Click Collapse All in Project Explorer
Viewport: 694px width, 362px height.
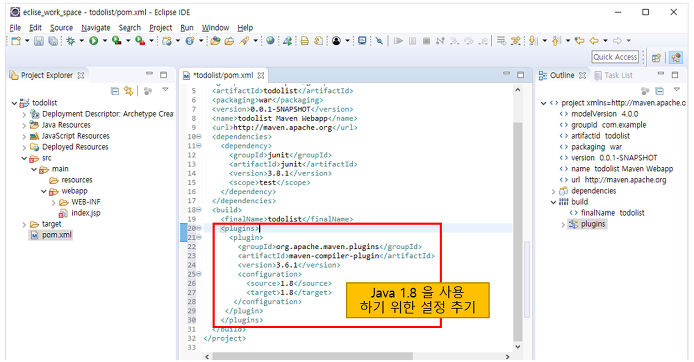(115, 91)
